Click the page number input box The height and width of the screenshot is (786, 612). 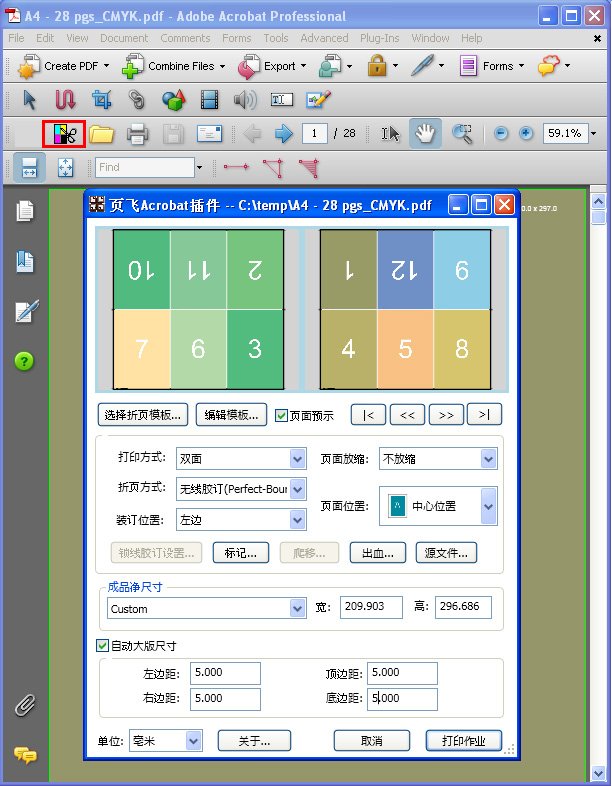click(314, 134)
